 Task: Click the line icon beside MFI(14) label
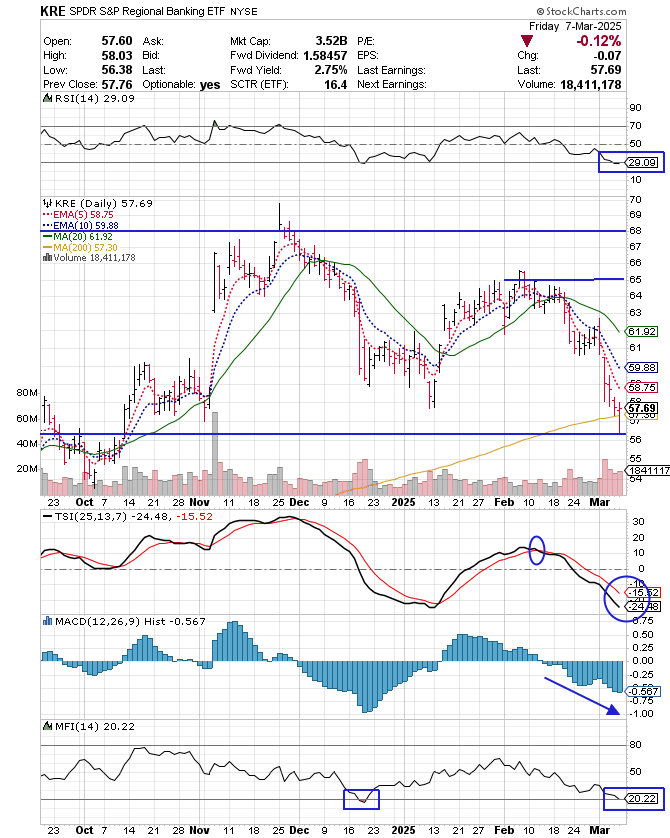point(48,727)
